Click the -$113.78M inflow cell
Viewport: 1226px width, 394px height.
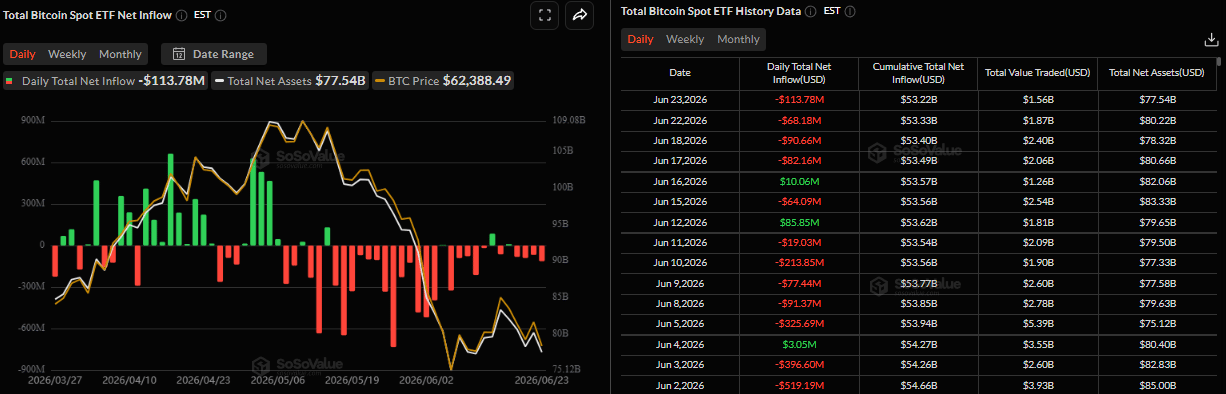798,100
